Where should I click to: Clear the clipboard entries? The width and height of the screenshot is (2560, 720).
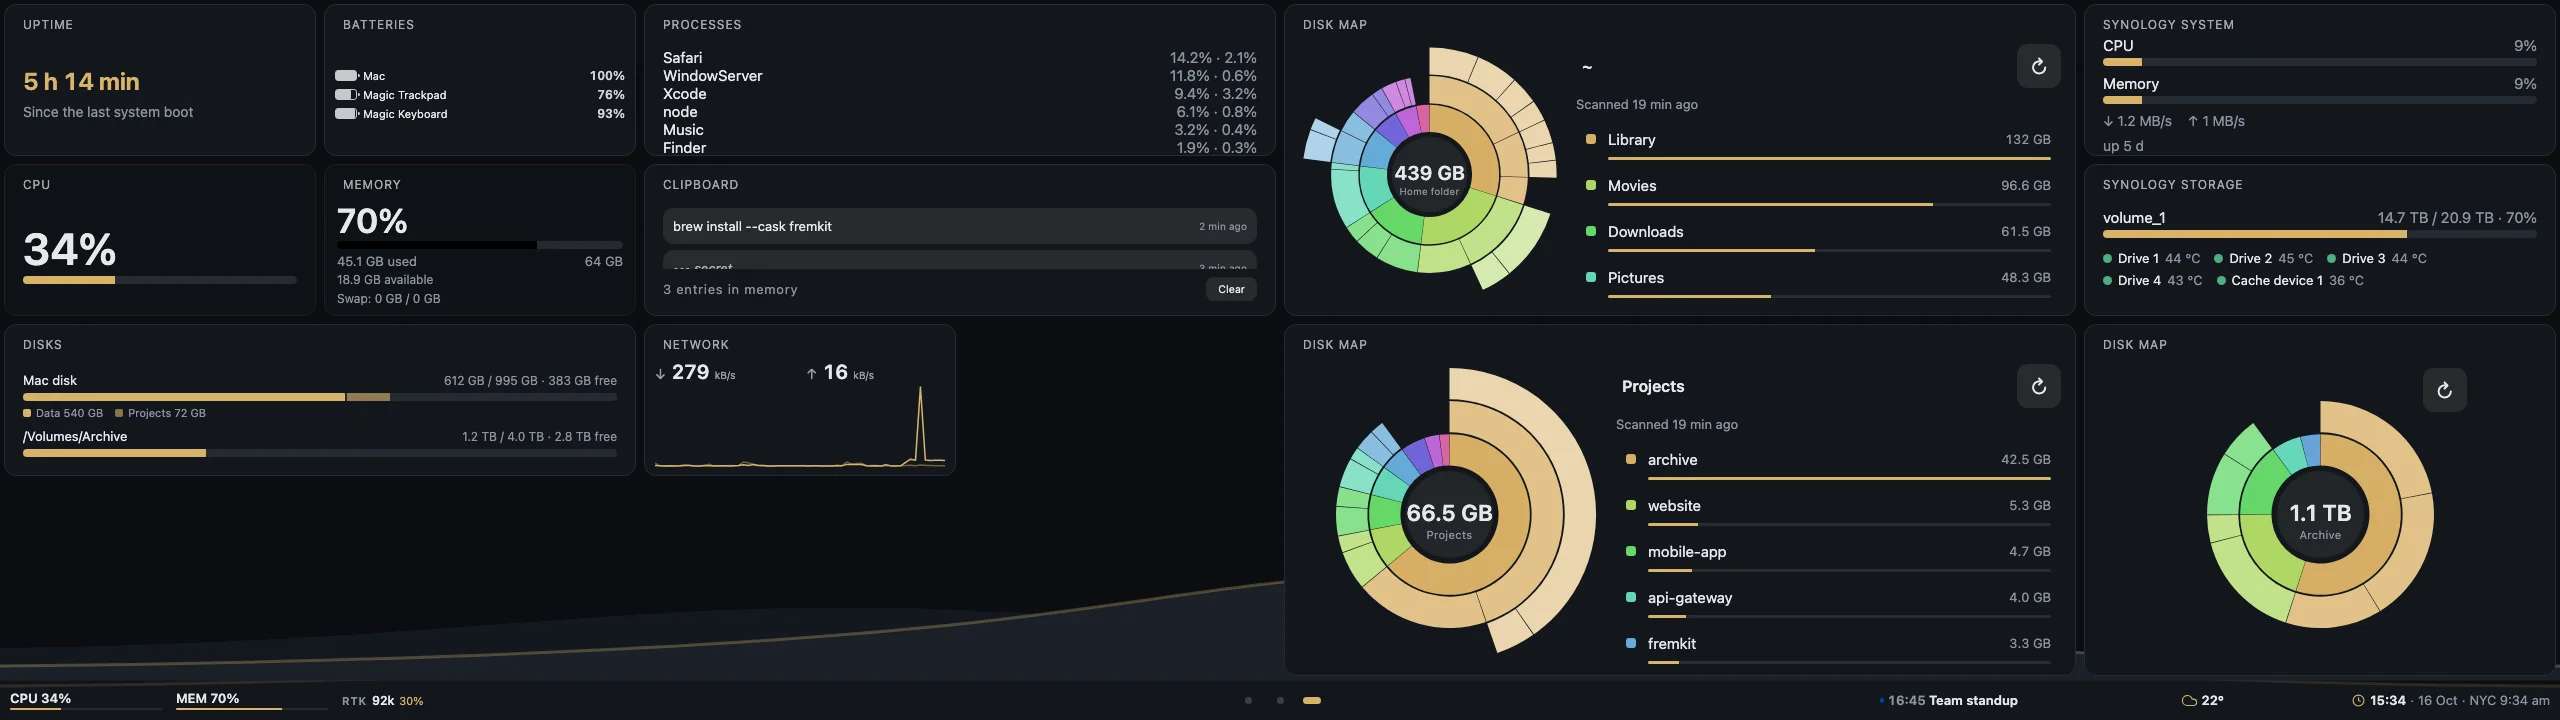(x=1231, y=289)
